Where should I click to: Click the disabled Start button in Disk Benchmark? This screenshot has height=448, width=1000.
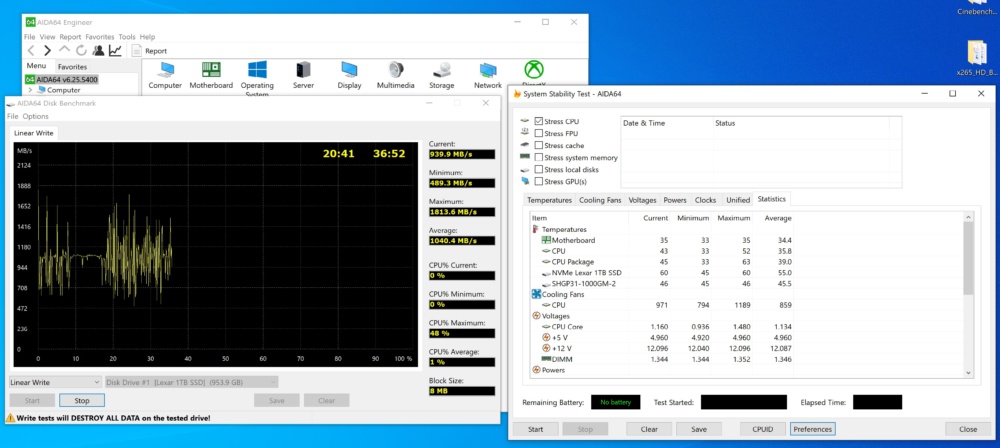pos(32,401)
